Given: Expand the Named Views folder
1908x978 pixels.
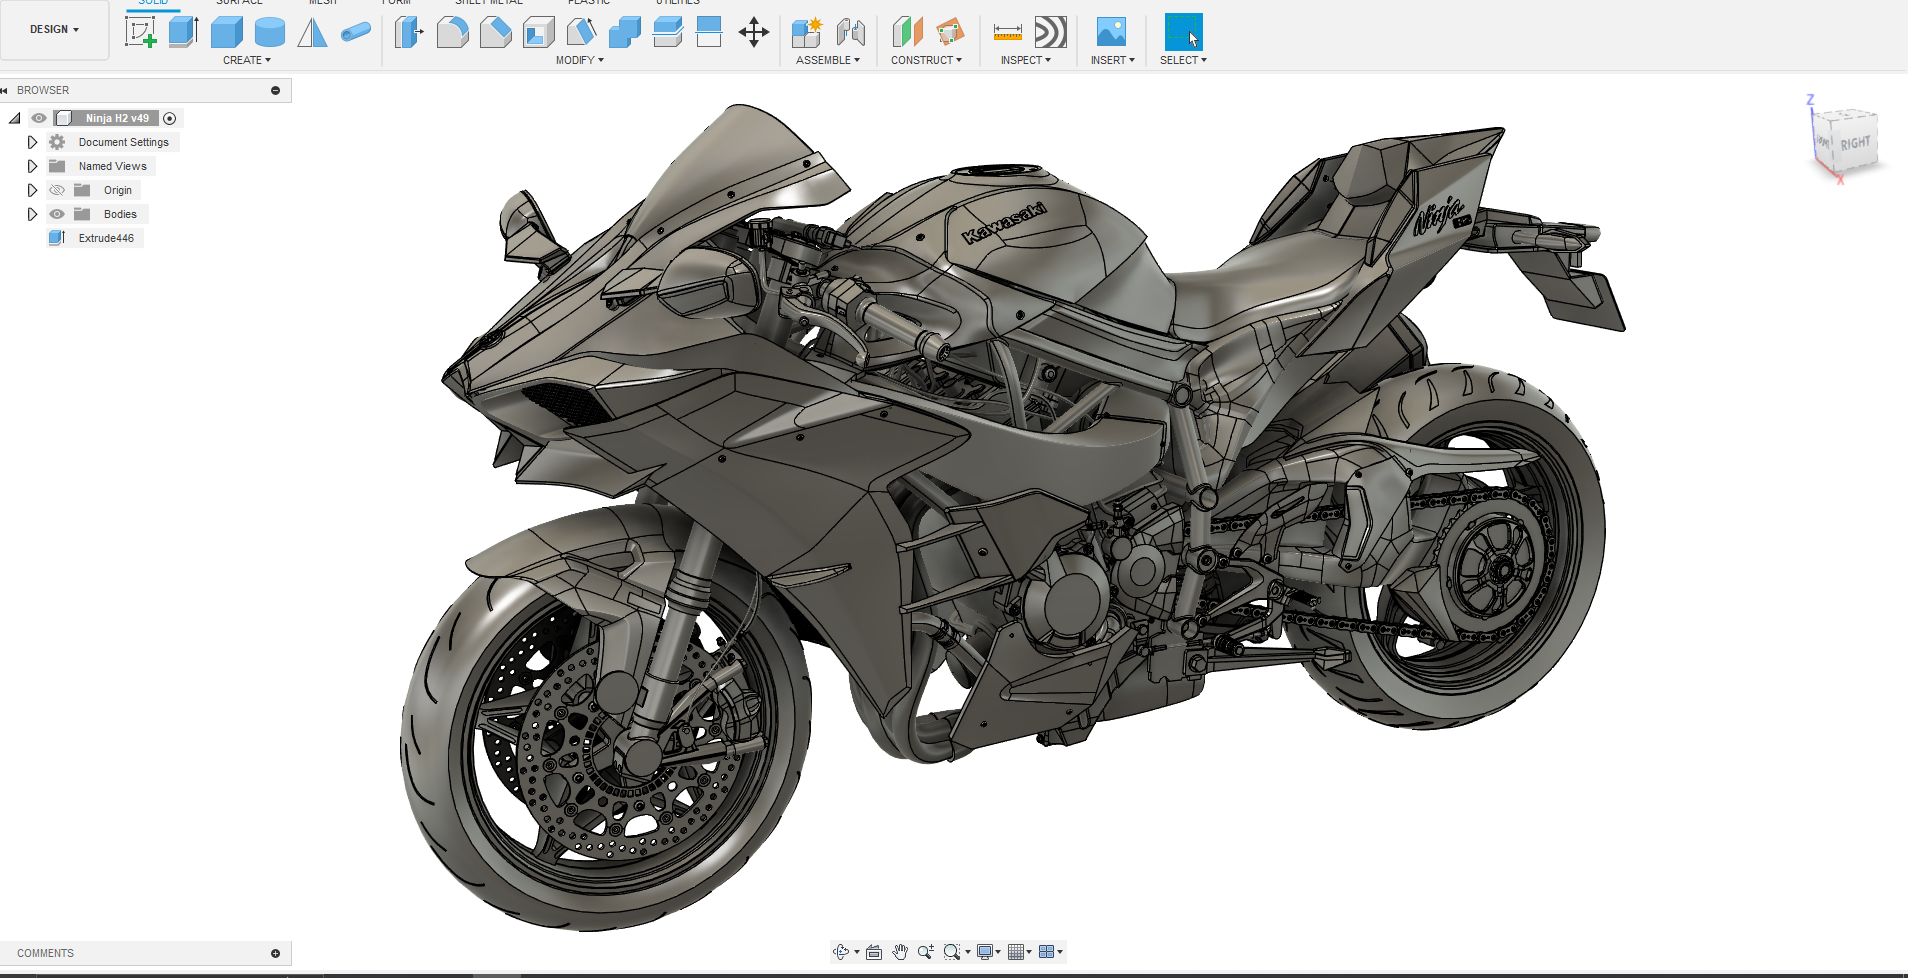Looking at the screenshot, I should click(32, 166).
